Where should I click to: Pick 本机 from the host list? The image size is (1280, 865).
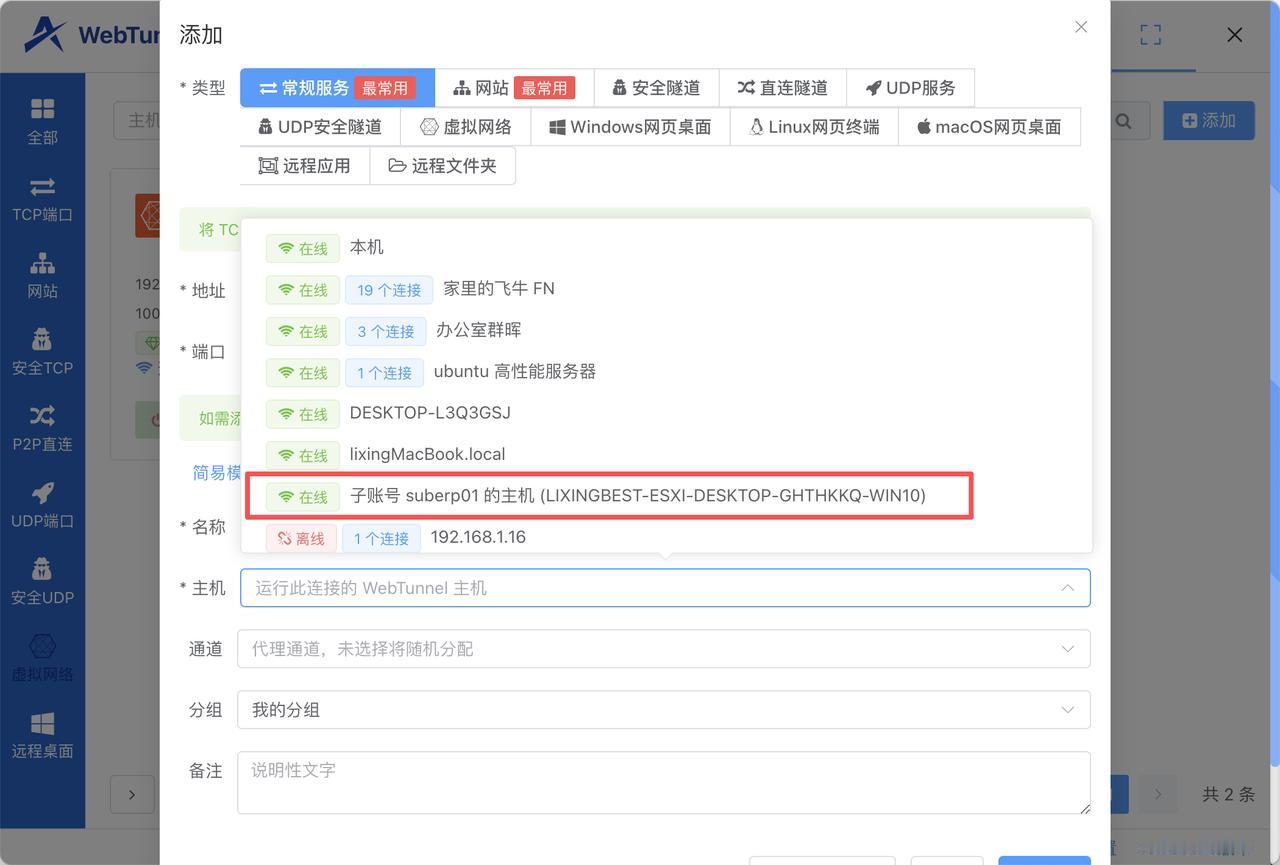(x=666, y=247)
